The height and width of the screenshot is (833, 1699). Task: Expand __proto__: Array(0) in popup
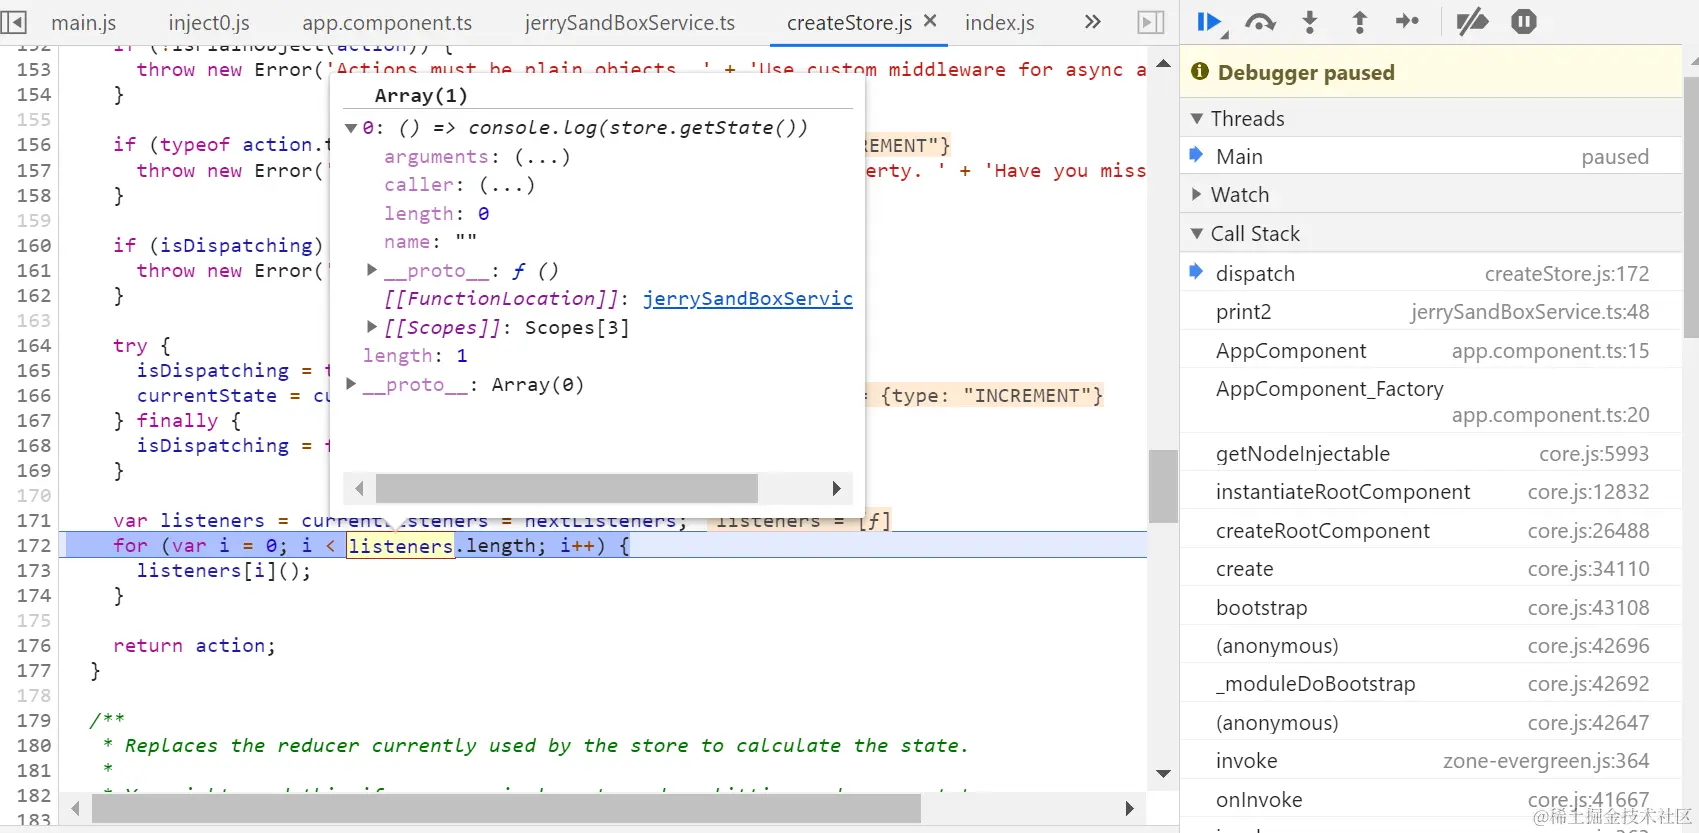(351, 384)
